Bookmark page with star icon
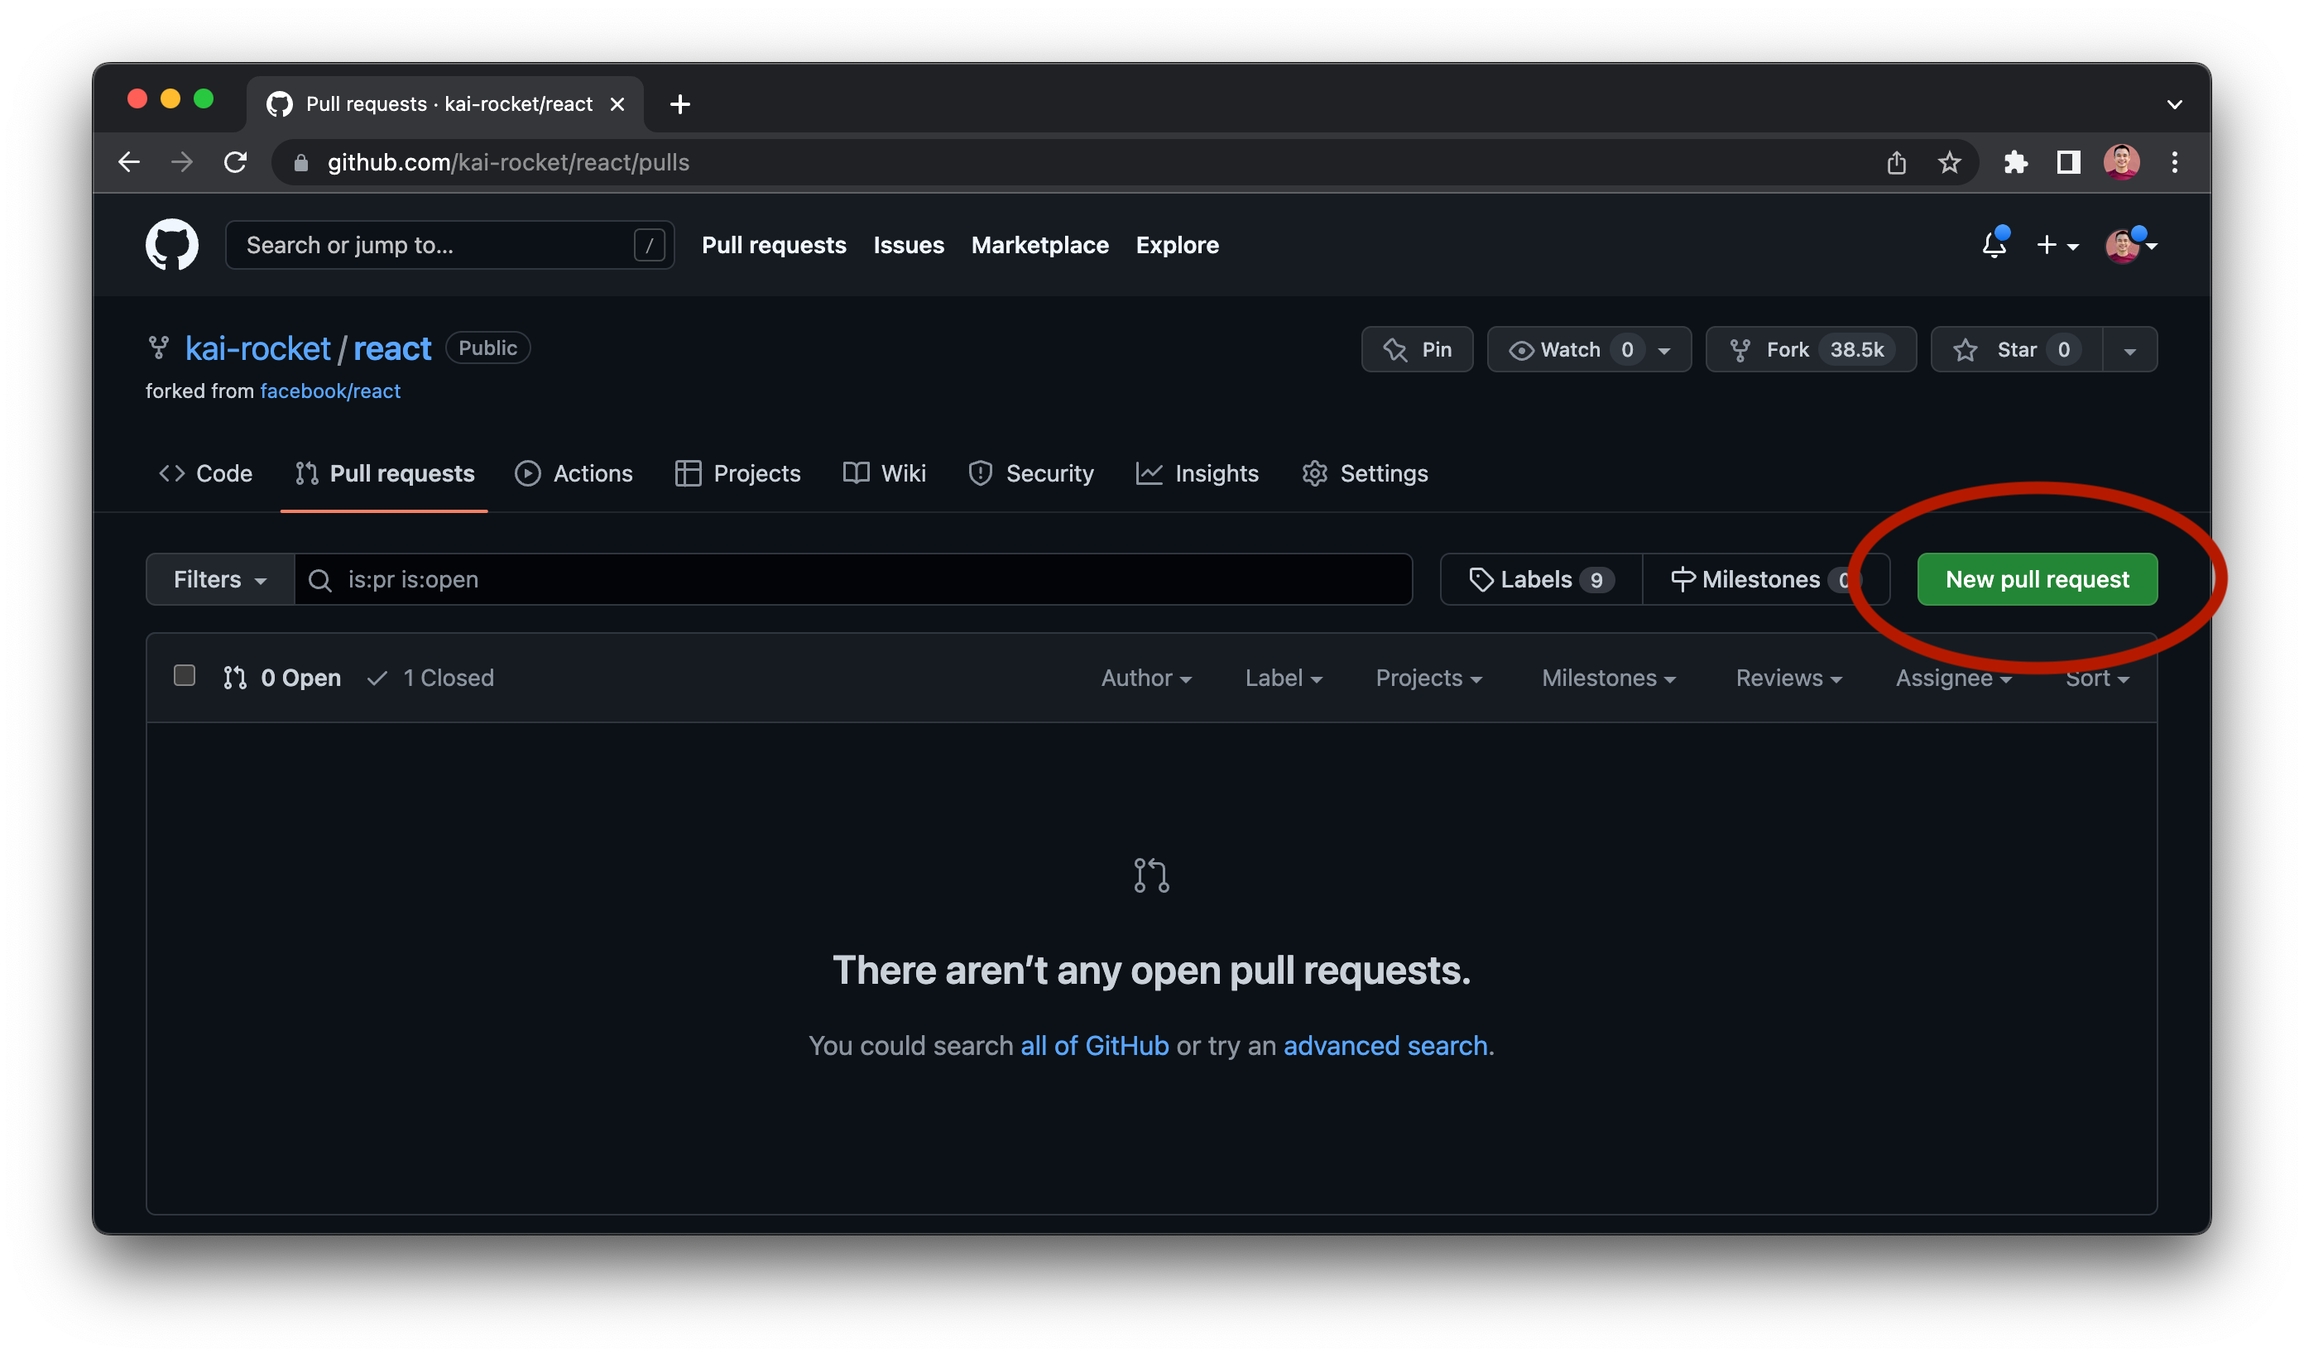This screenshot has width=2304, height=1357. (1949, 162)
